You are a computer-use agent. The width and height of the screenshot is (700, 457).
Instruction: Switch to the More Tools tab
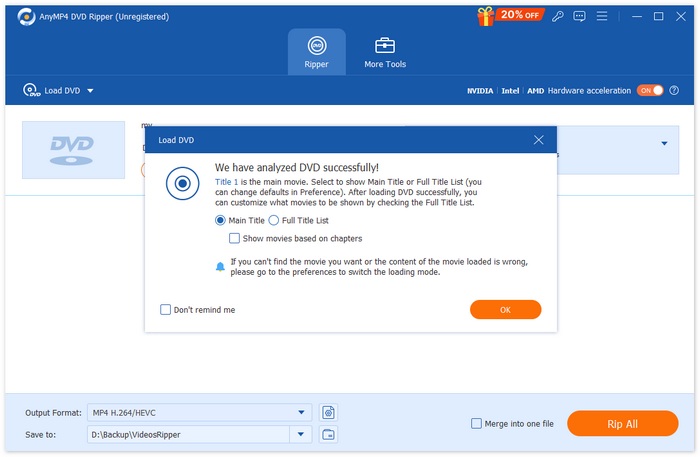pyautogui.click(x=384, y=52)
